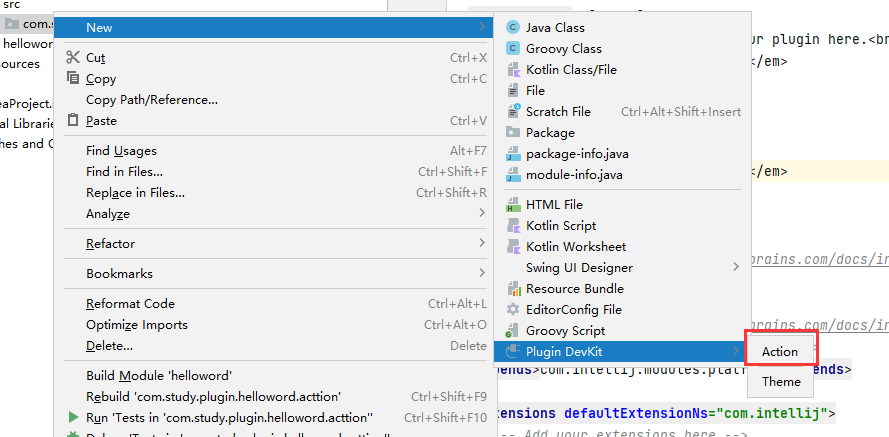Click the Groovy Script icon
Screen dimensions: 889x437
click(513, 330)
